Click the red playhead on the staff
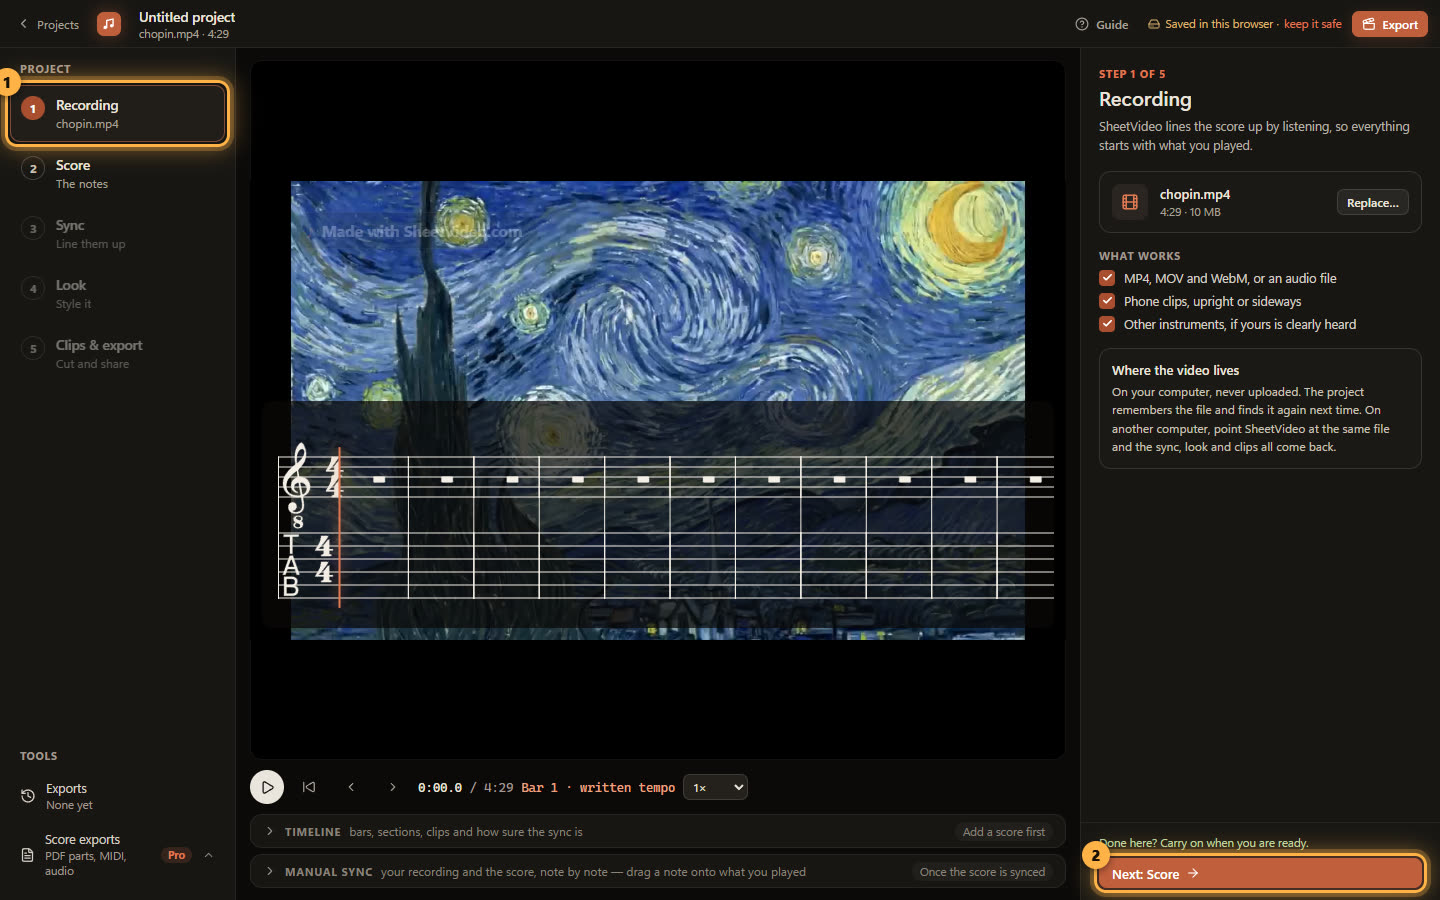1440x900 pixels. point(339,527)
